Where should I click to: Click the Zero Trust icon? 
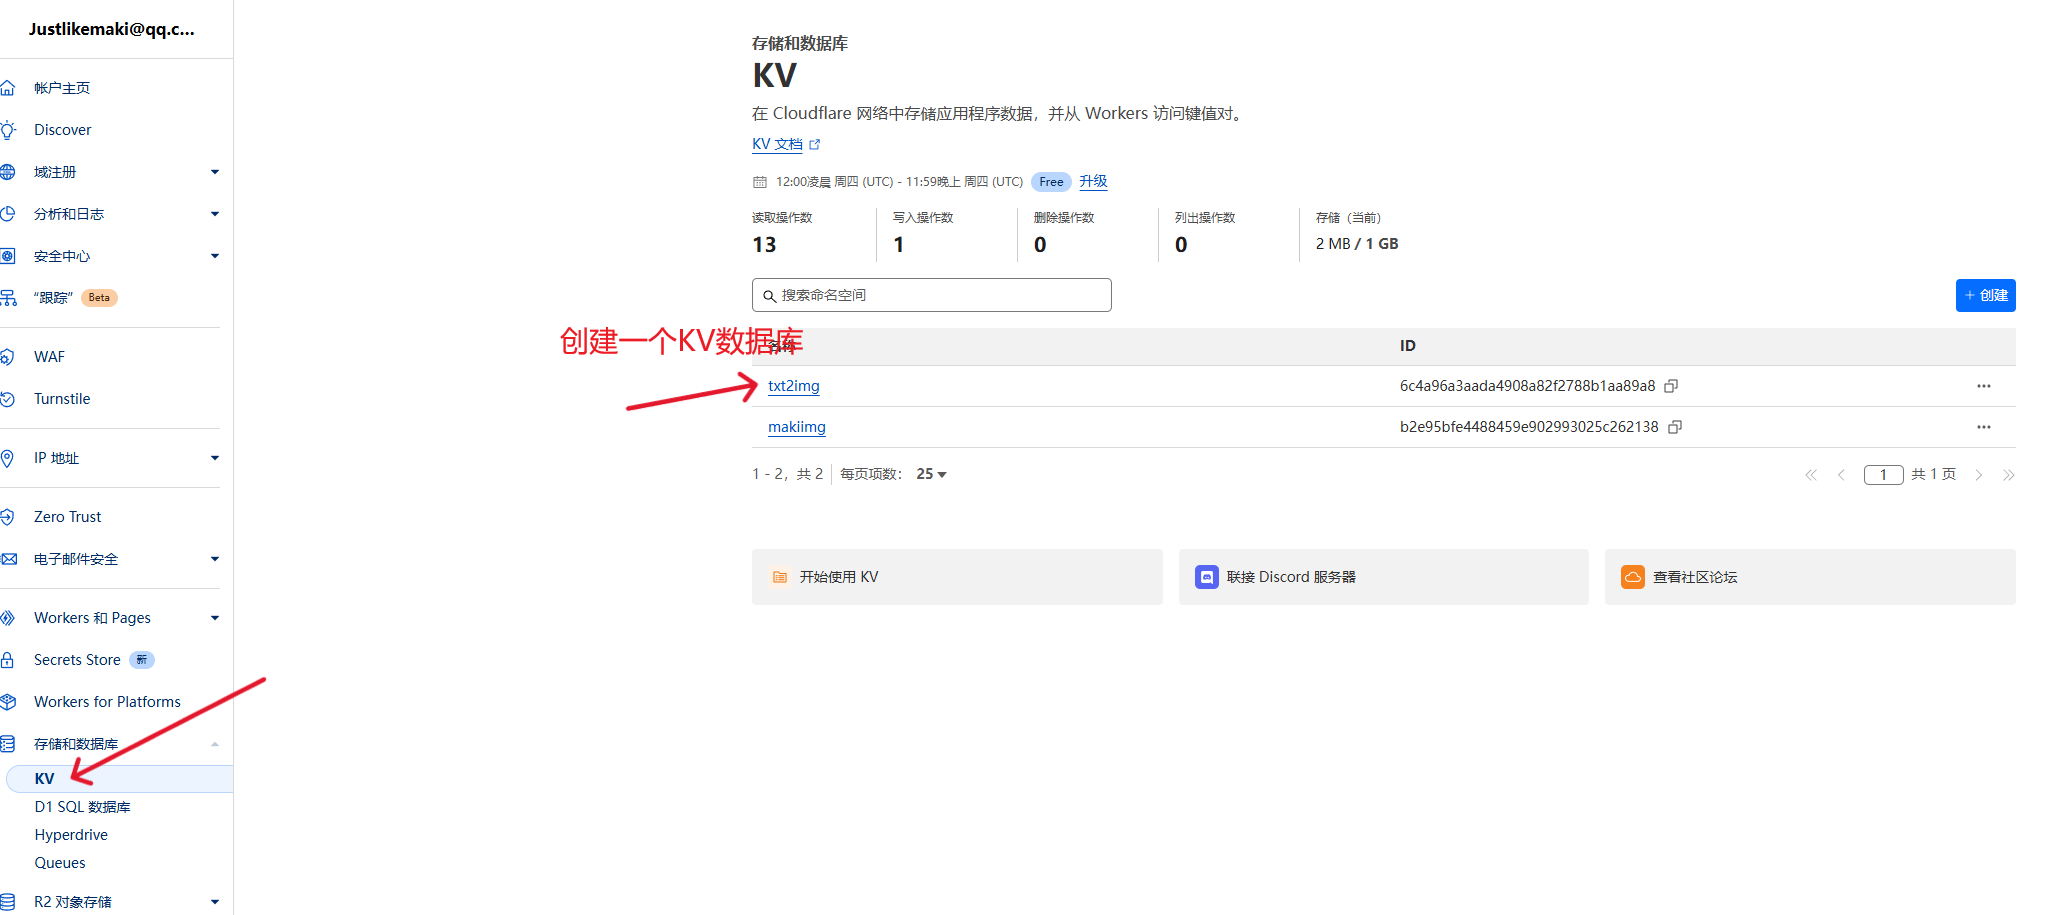7,517
